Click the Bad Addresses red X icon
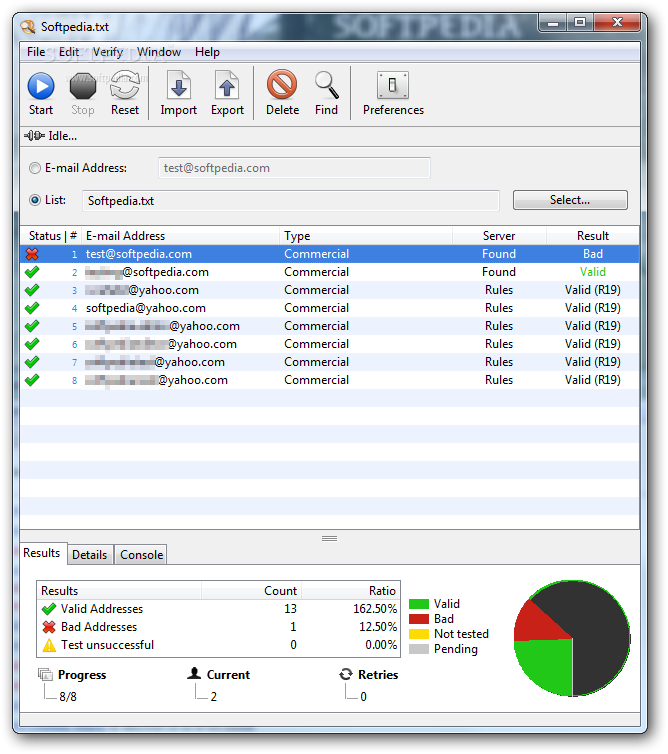Screen dimensions: 668x754 tap(49, 627)
